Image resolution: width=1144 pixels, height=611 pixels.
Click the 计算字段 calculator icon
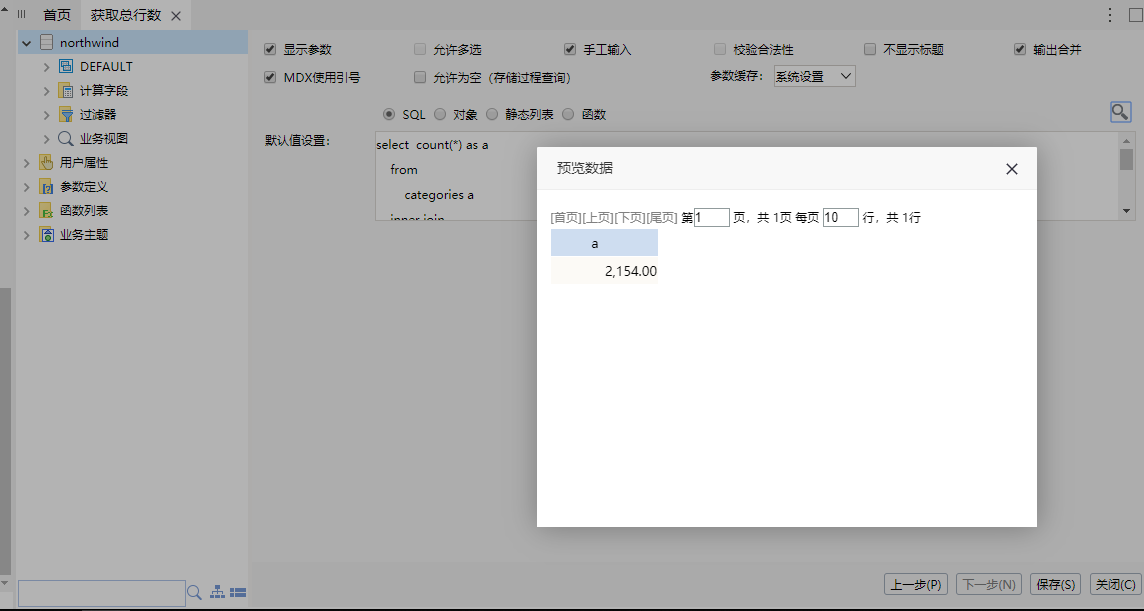(66, 91)
